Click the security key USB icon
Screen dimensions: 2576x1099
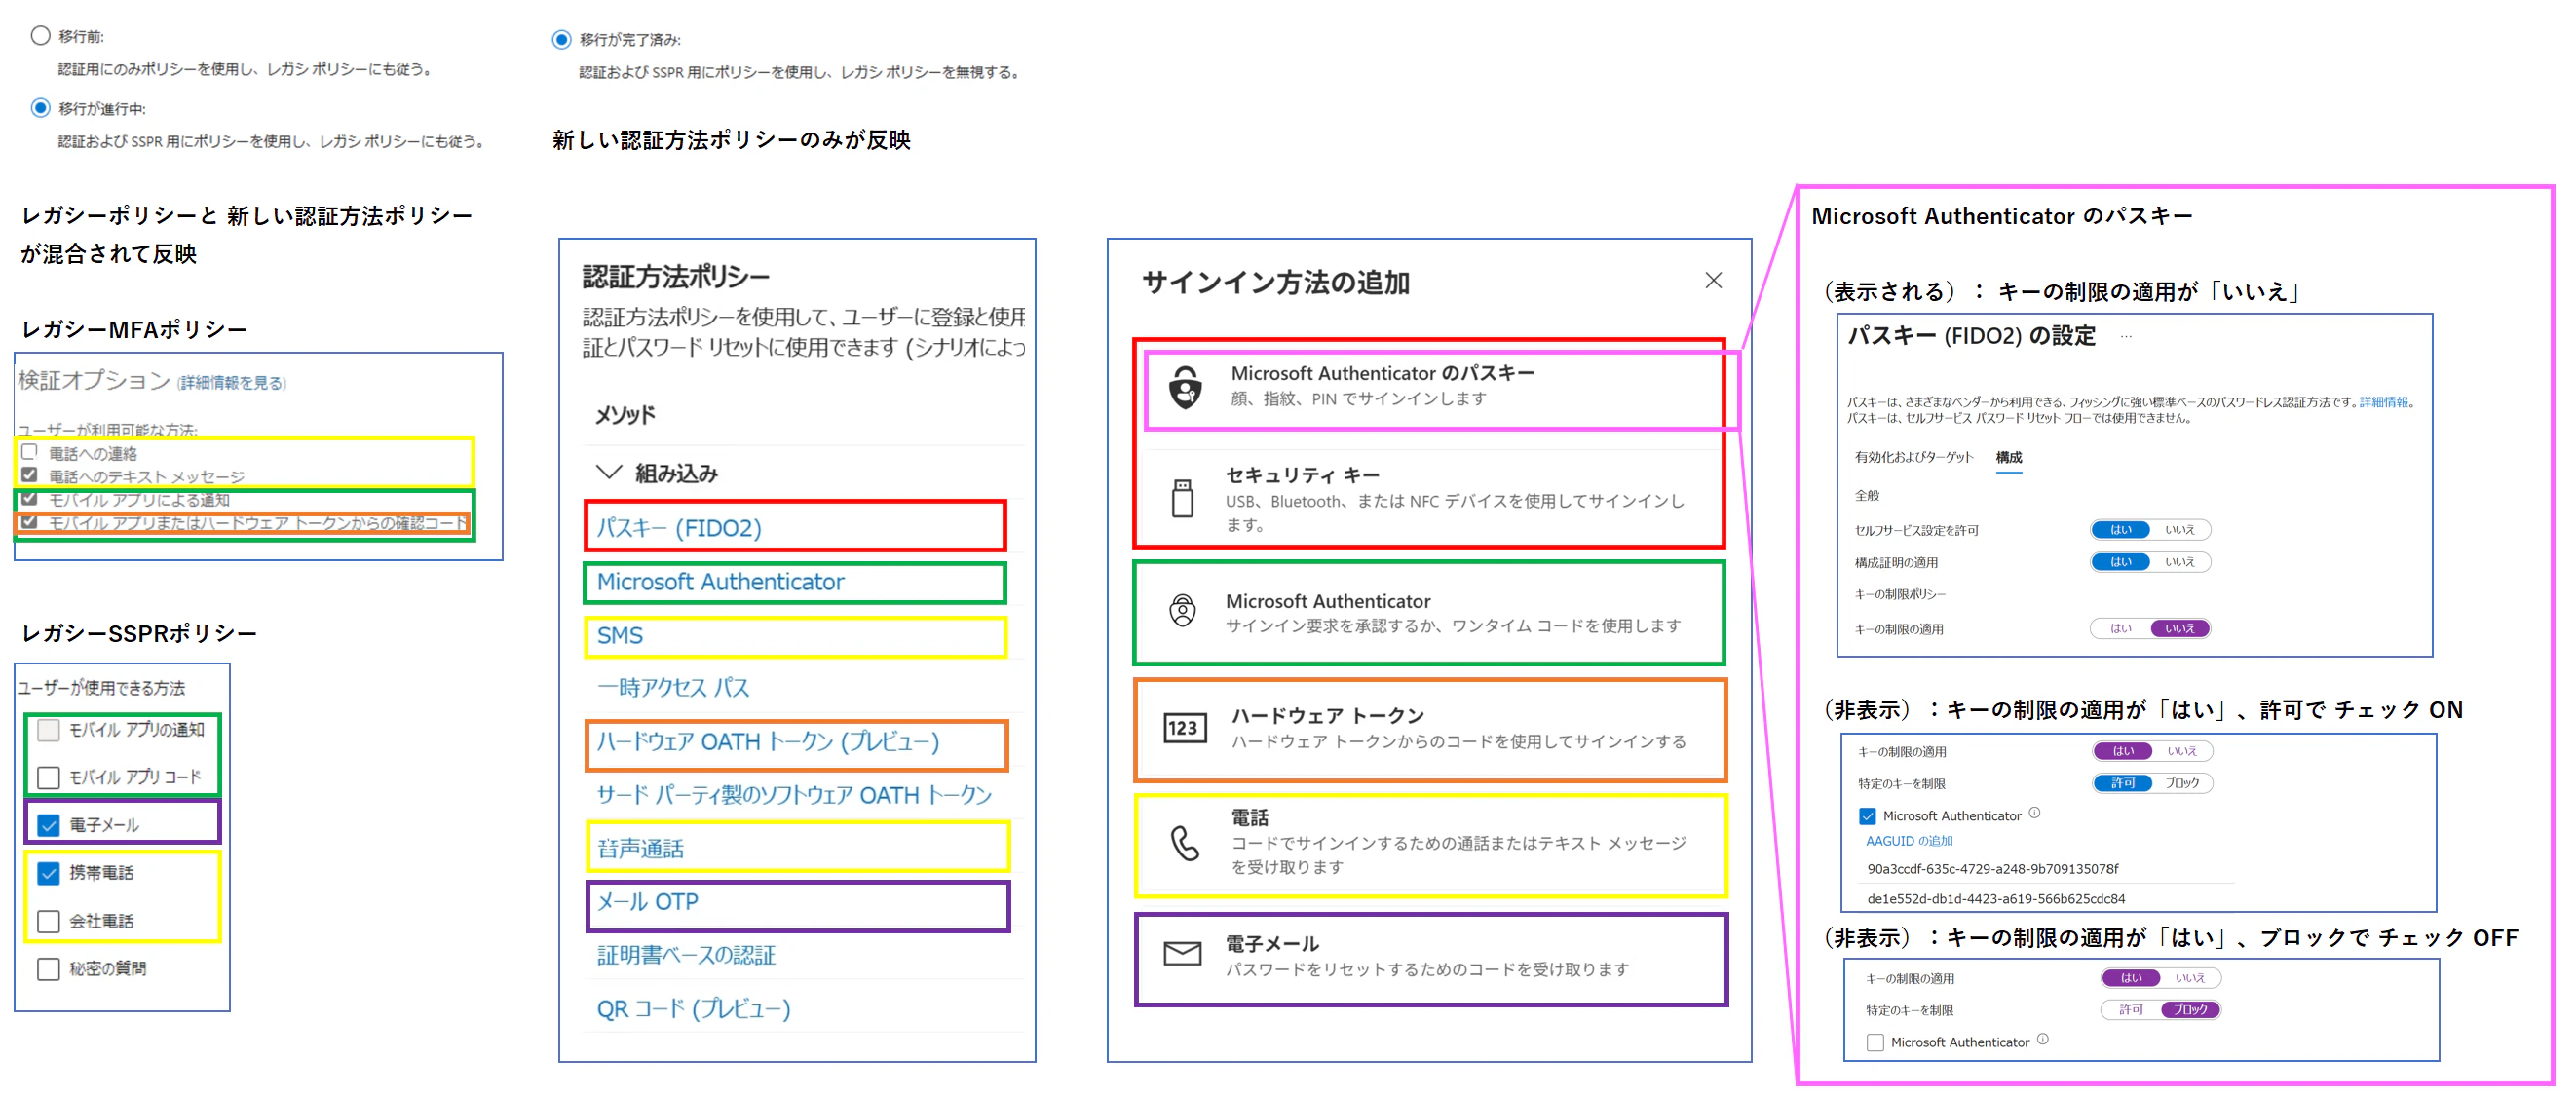(x=1182, y=498)
